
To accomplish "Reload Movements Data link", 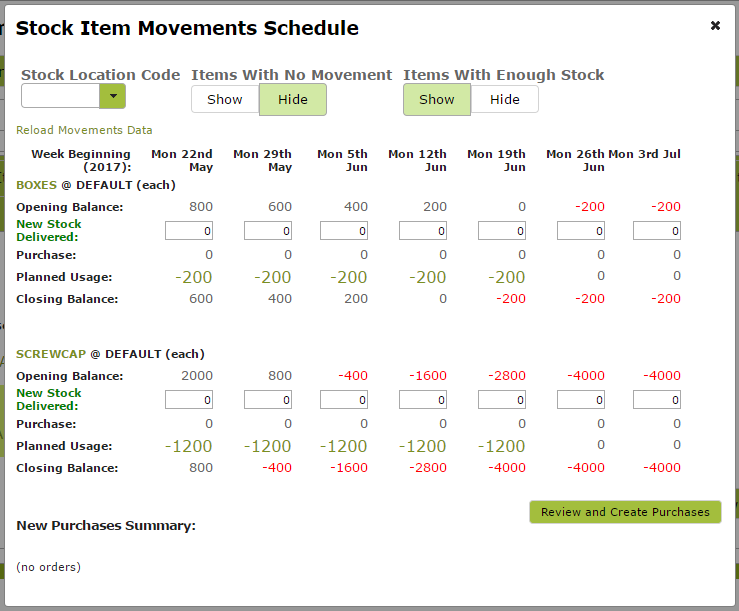I will [84, 130].
